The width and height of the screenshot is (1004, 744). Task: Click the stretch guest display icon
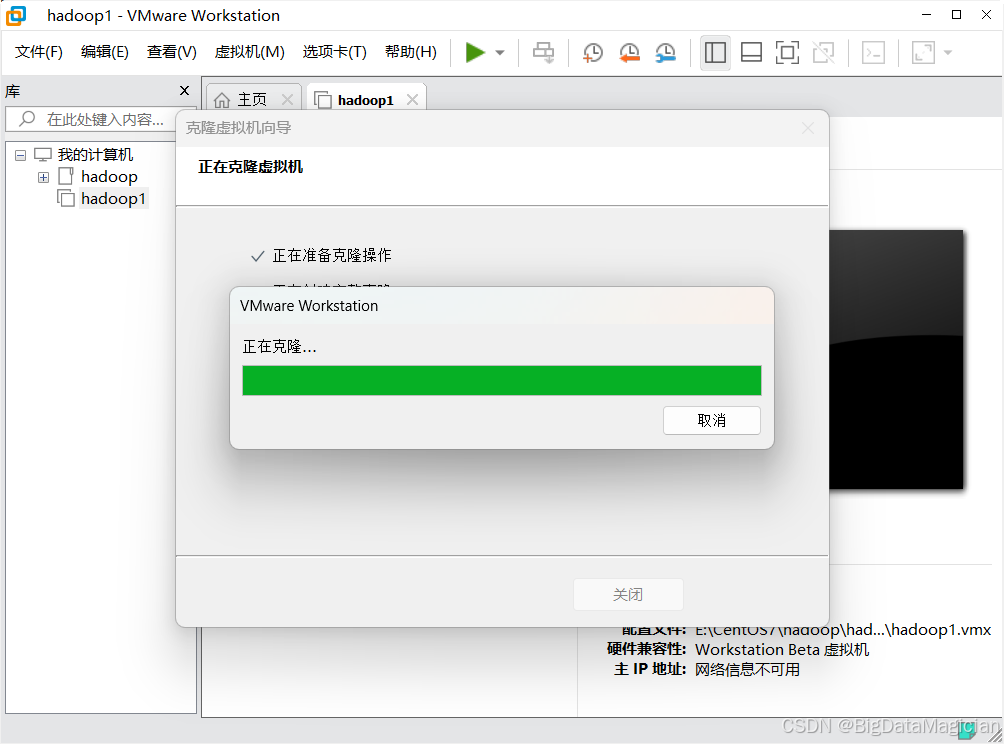923,53
